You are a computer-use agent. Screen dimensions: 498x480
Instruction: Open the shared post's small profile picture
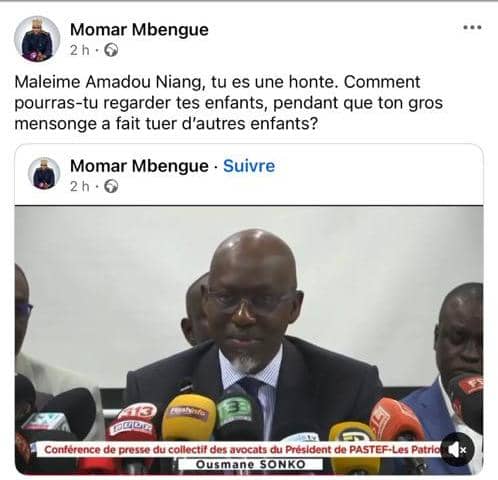[x=44, y=173]
